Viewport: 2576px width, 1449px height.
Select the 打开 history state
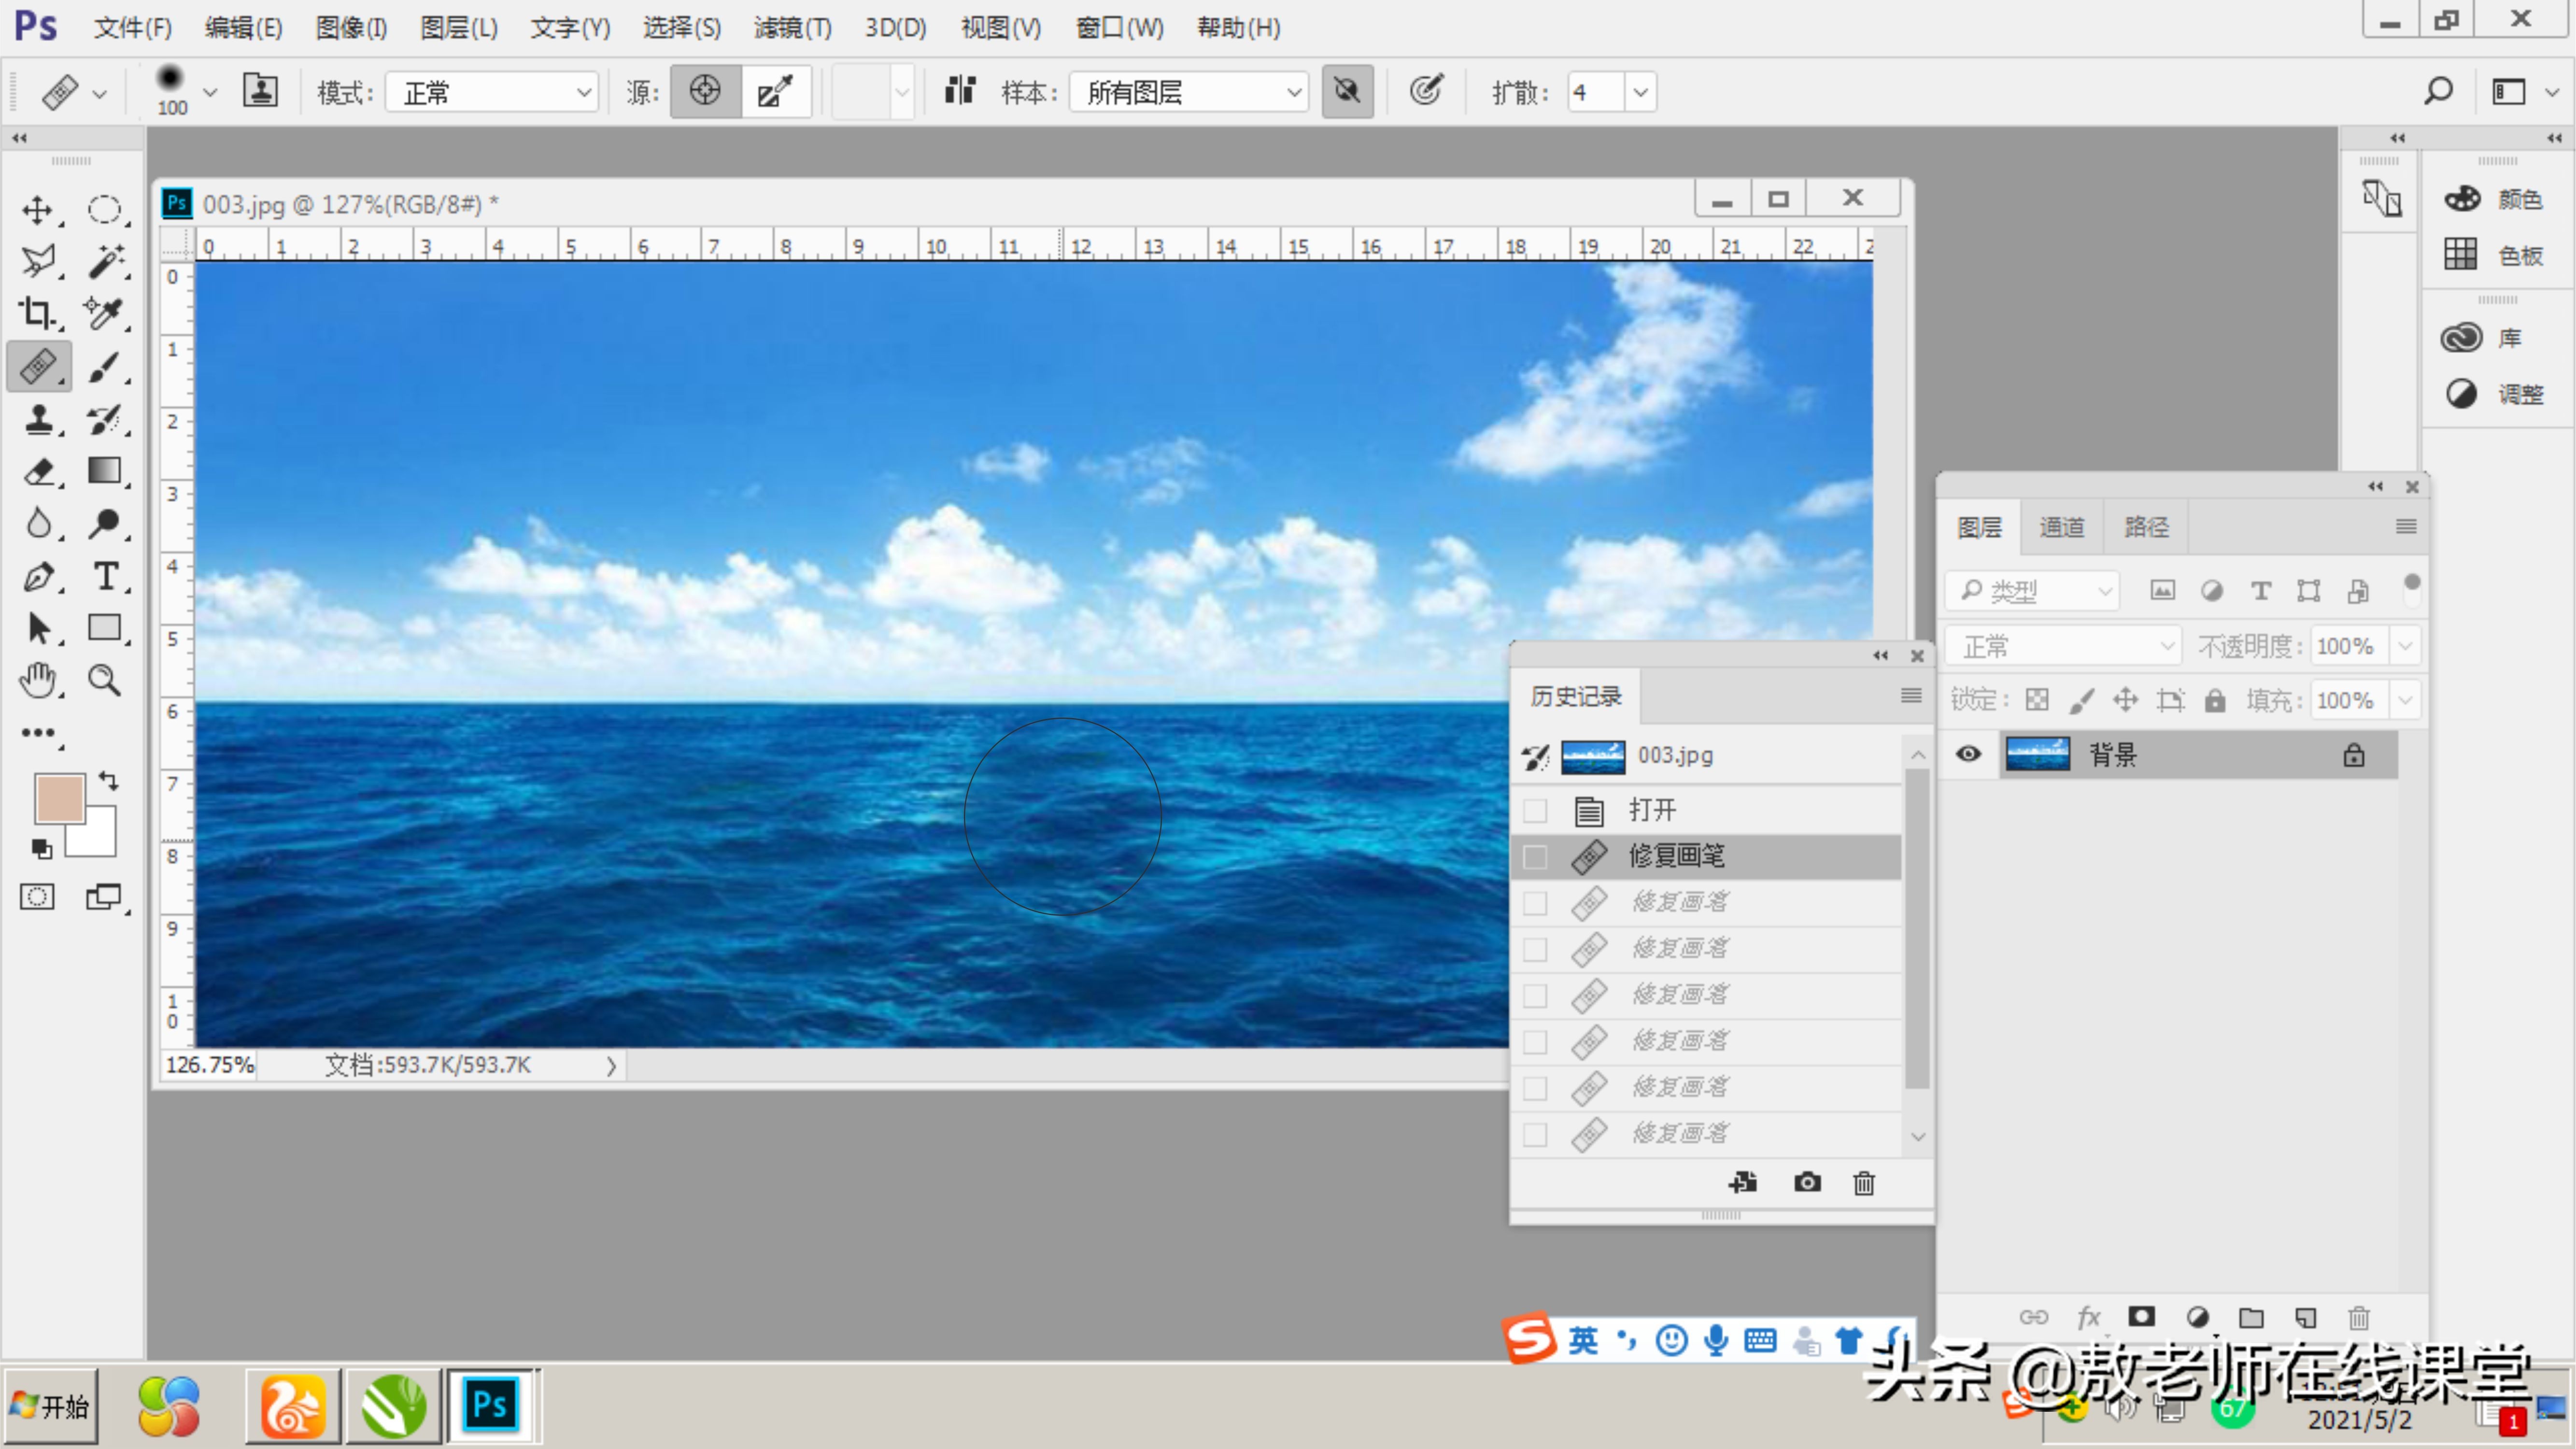[x=1652, y=810]
